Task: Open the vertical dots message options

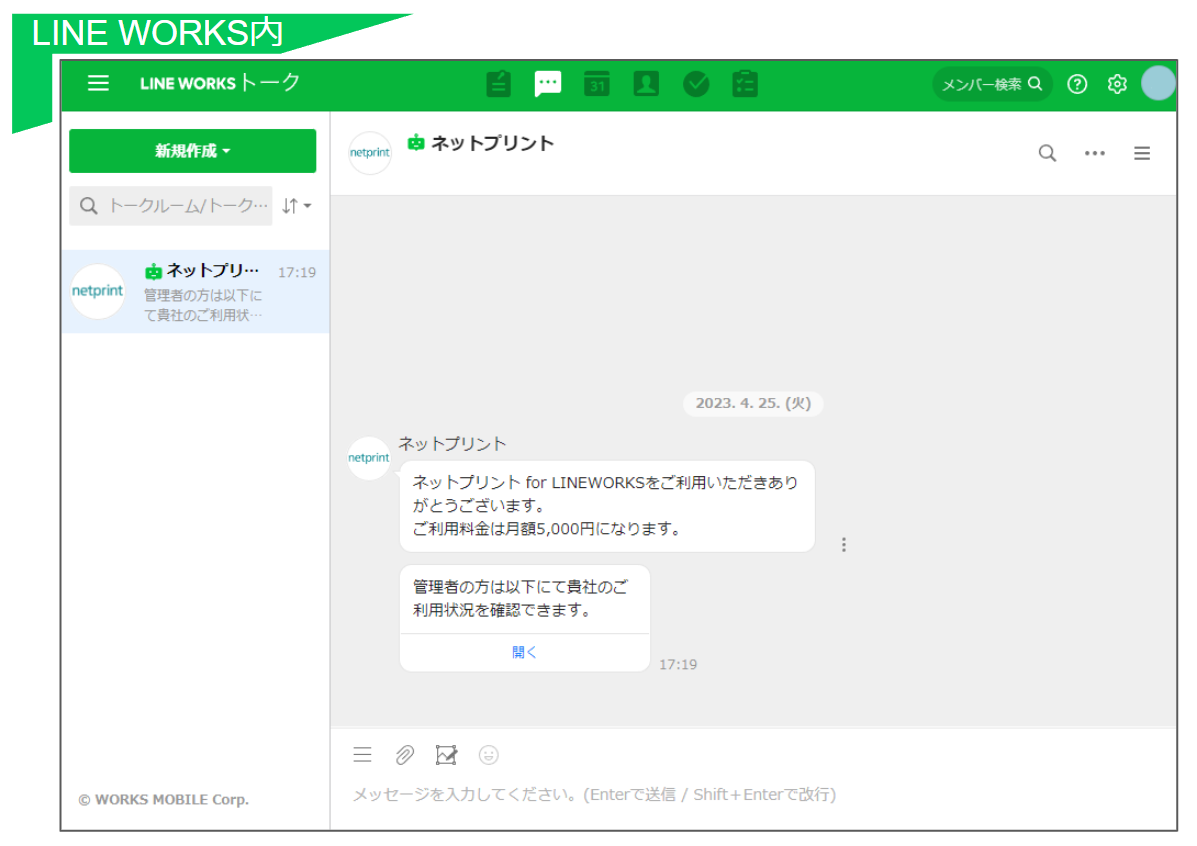Action: (844, 544)
